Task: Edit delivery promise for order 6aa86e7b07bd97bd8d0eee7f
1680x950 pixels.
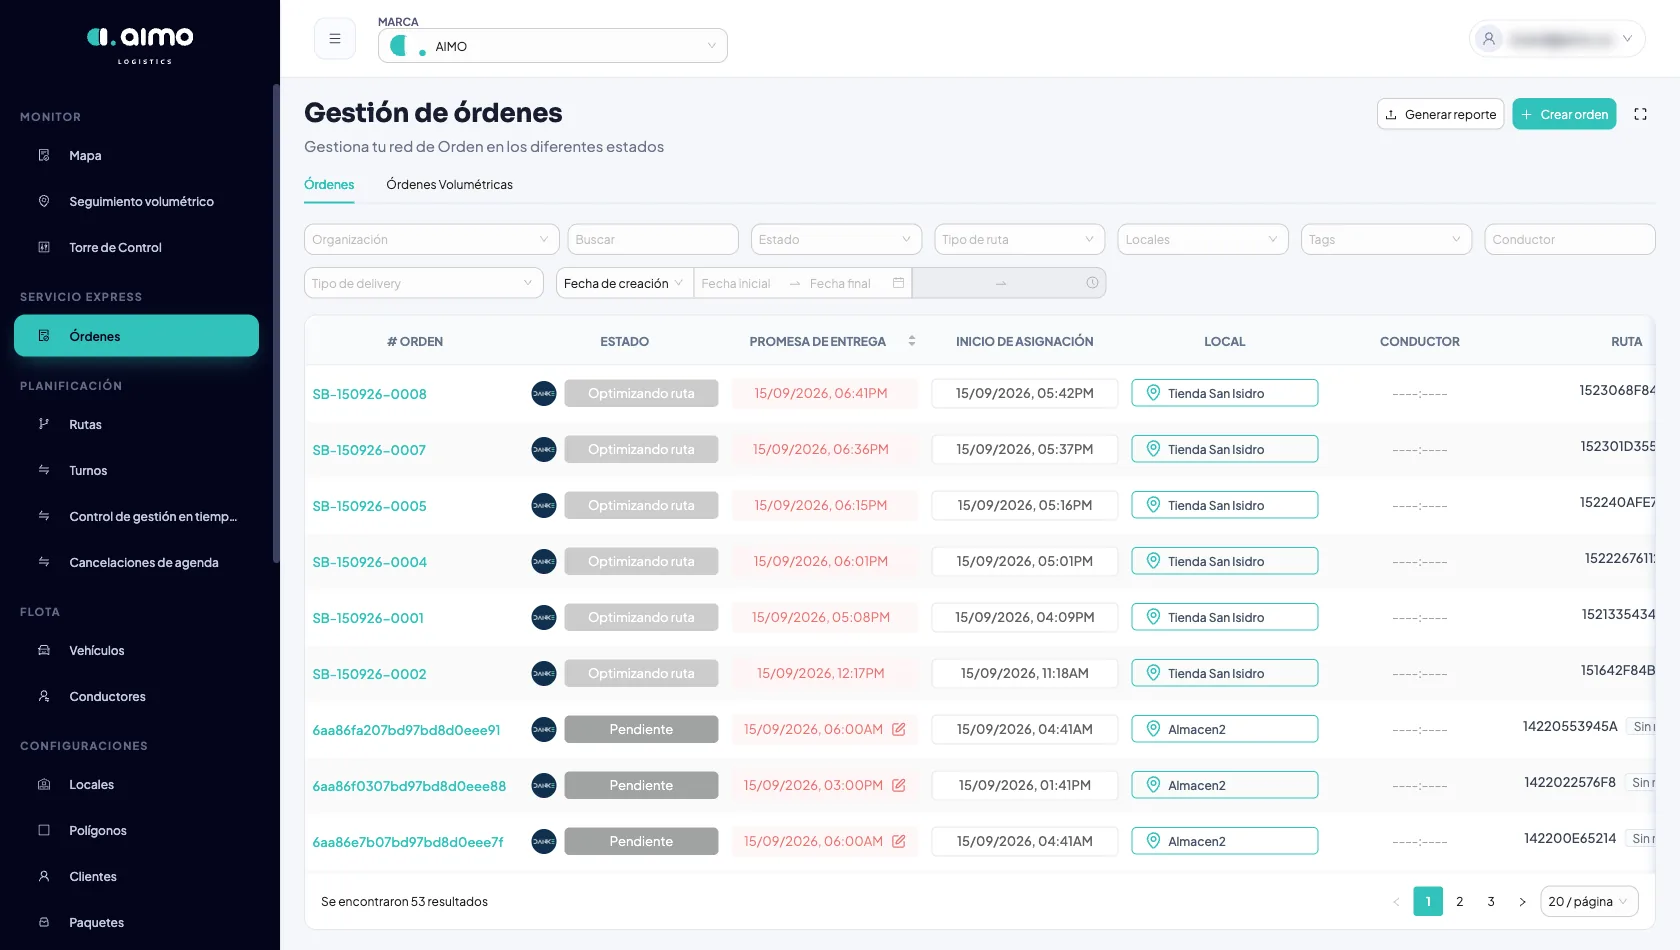Action: 899,841
